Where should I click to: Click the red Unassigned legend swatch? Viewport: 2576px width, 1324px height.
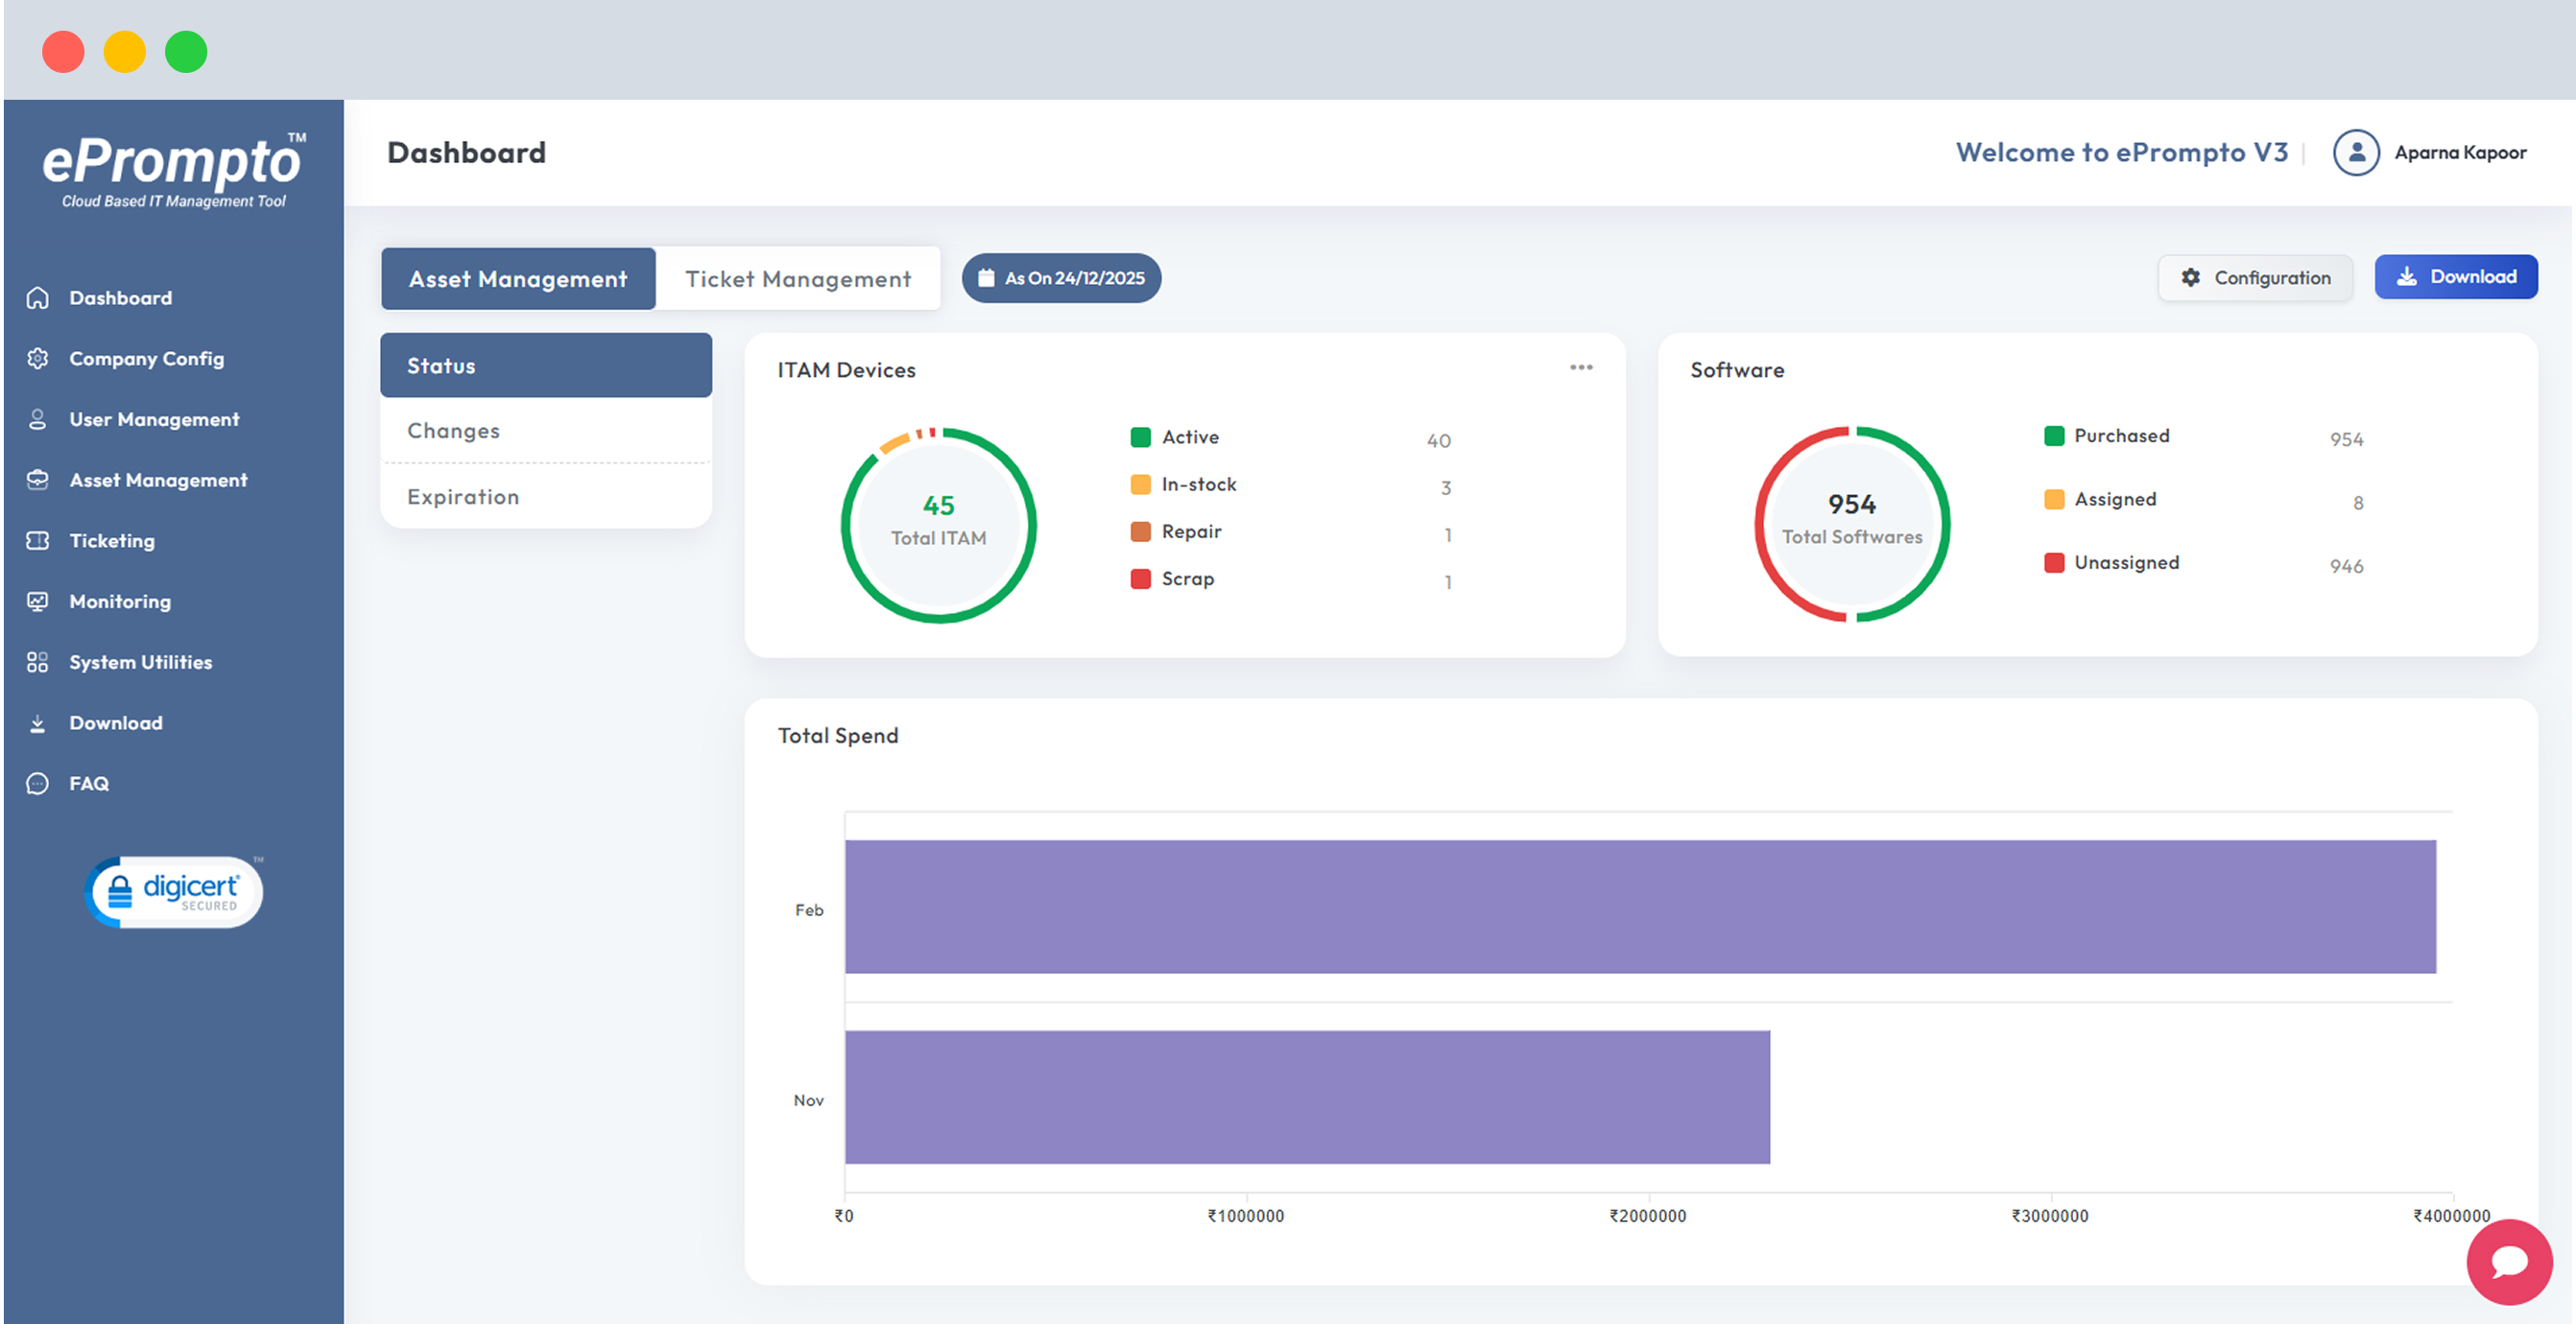tap(2053, 563)
